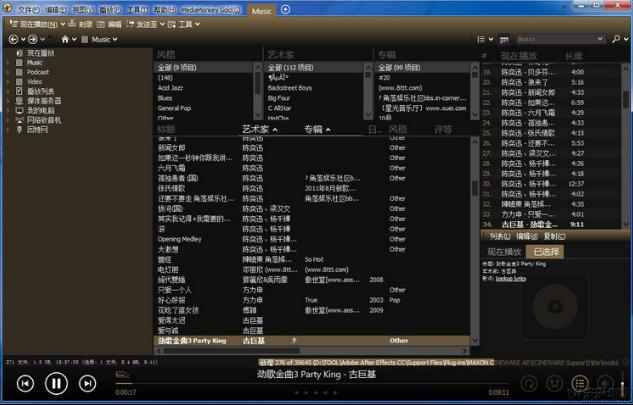Open the 工具 toolbar dropdown
The width and height of the screenshot is (633, 405).
(184, 23)
